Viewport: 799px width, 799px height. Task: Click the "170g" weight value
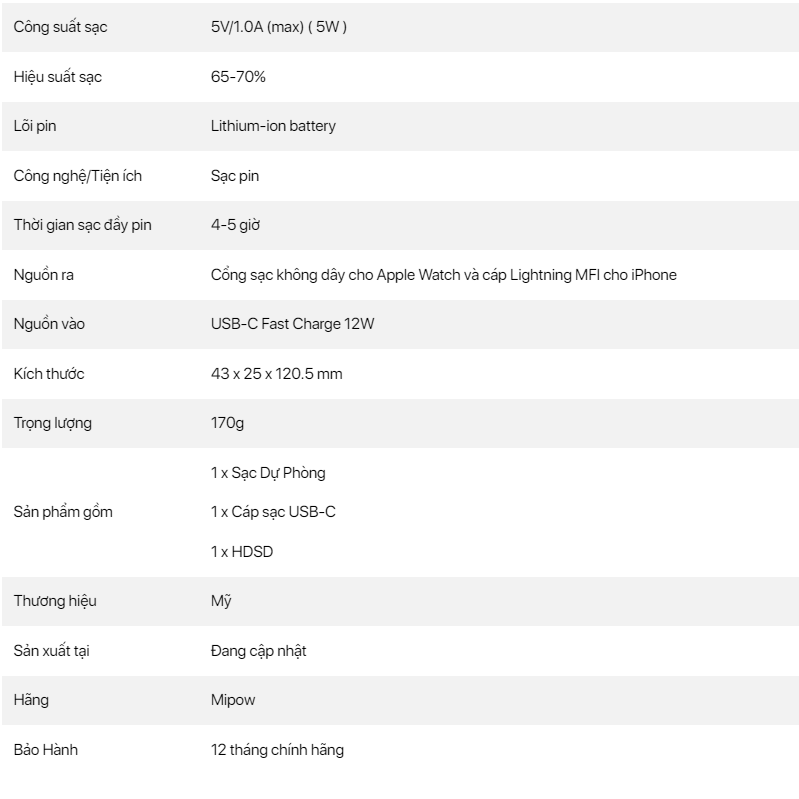pyautogui.click(x=227, y=423)
